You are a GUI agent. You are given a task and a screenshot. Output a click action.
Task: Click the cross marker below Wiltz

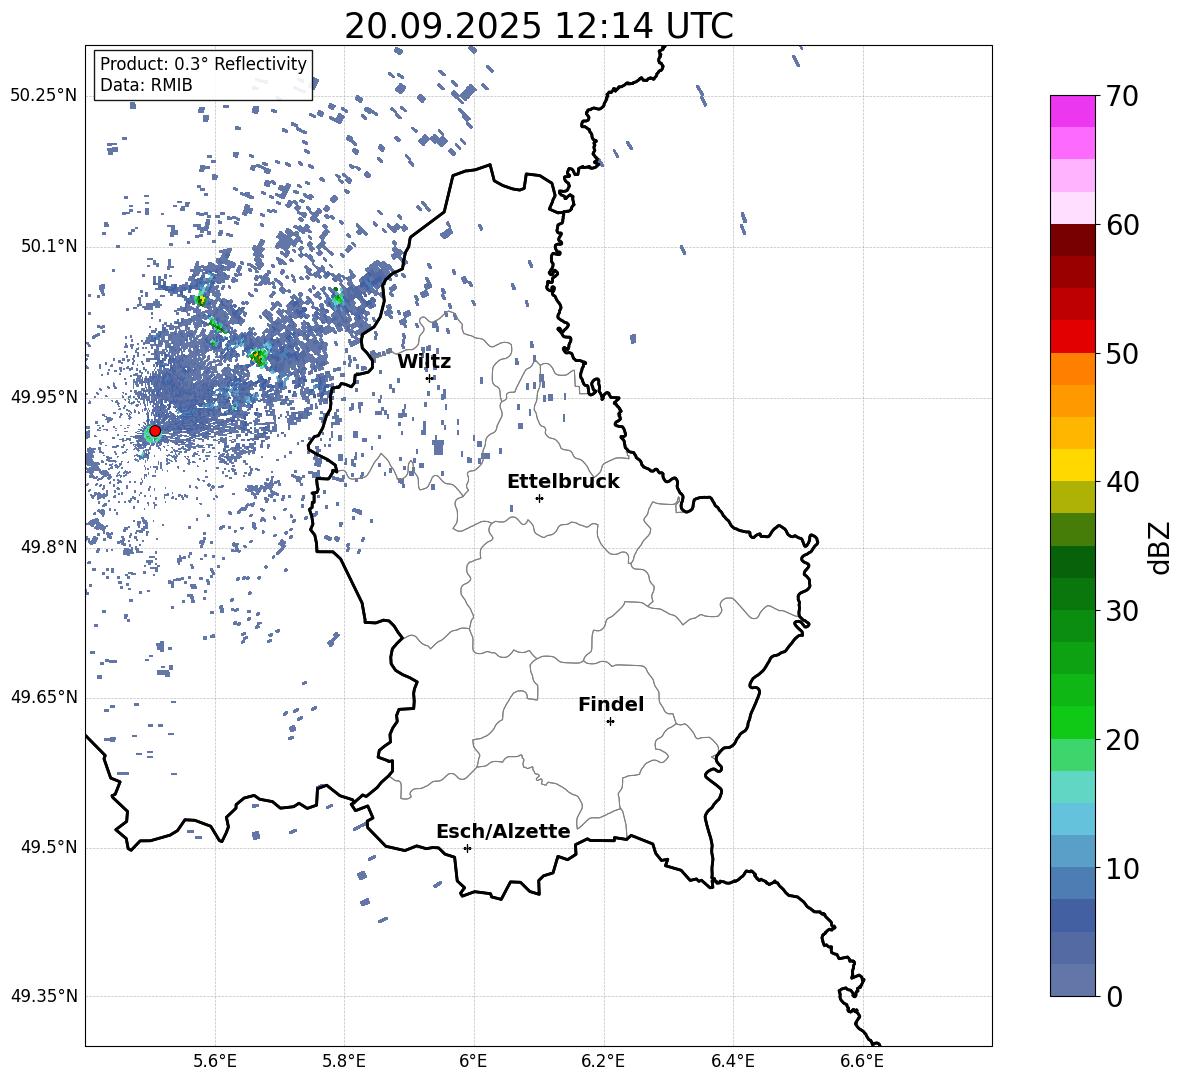point(430,378)
